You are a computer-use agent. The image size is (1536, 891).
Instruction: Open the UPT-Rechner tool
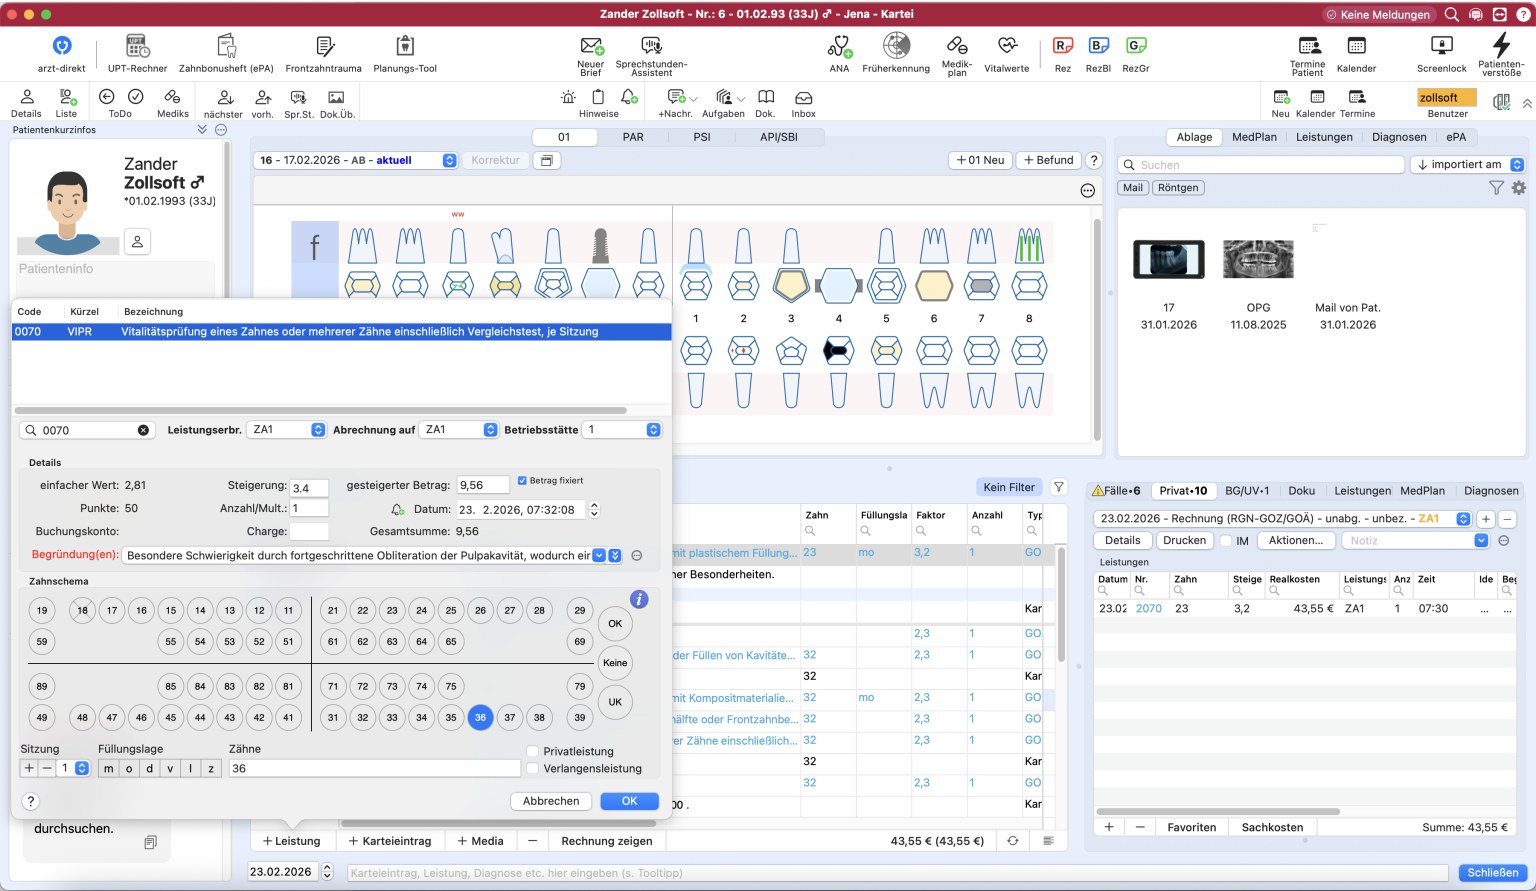pyautogui.click(x=137, y=46)
